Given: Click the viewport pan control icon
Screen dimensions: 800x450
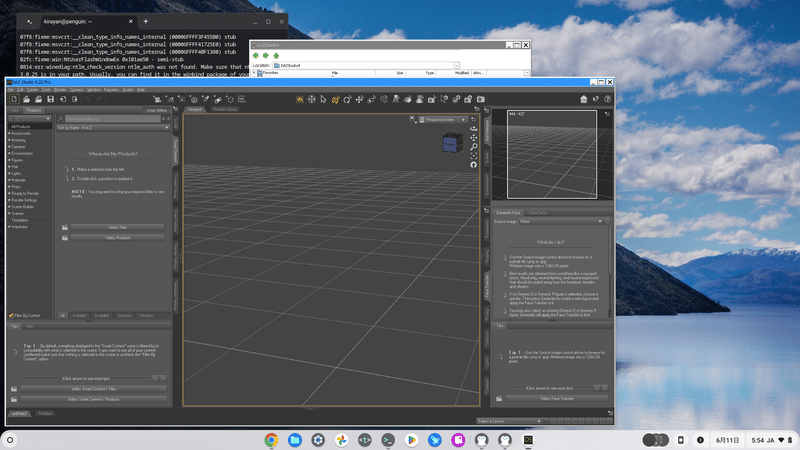Looking at the screenshot, I should 473,138.
